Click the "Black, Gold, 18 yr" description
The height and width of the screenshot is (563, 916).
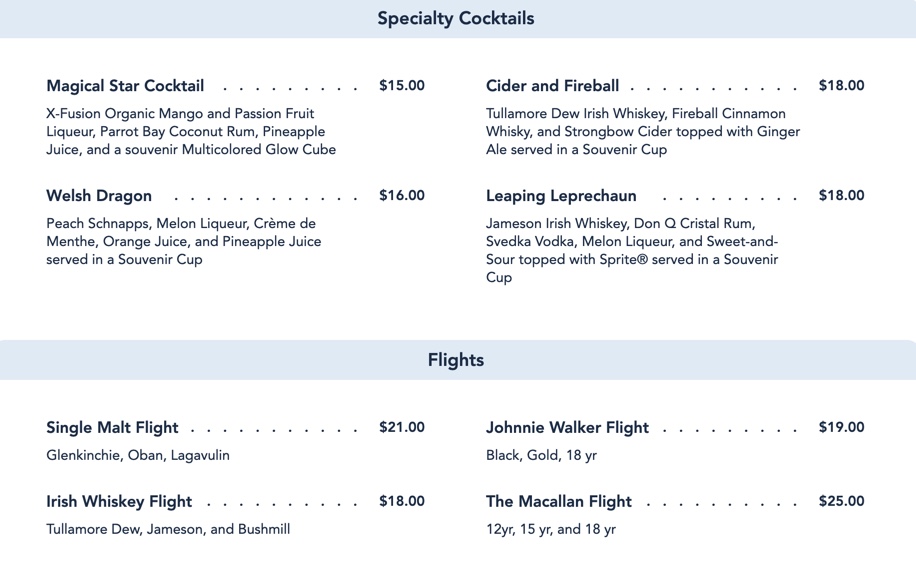pos(541,456)
